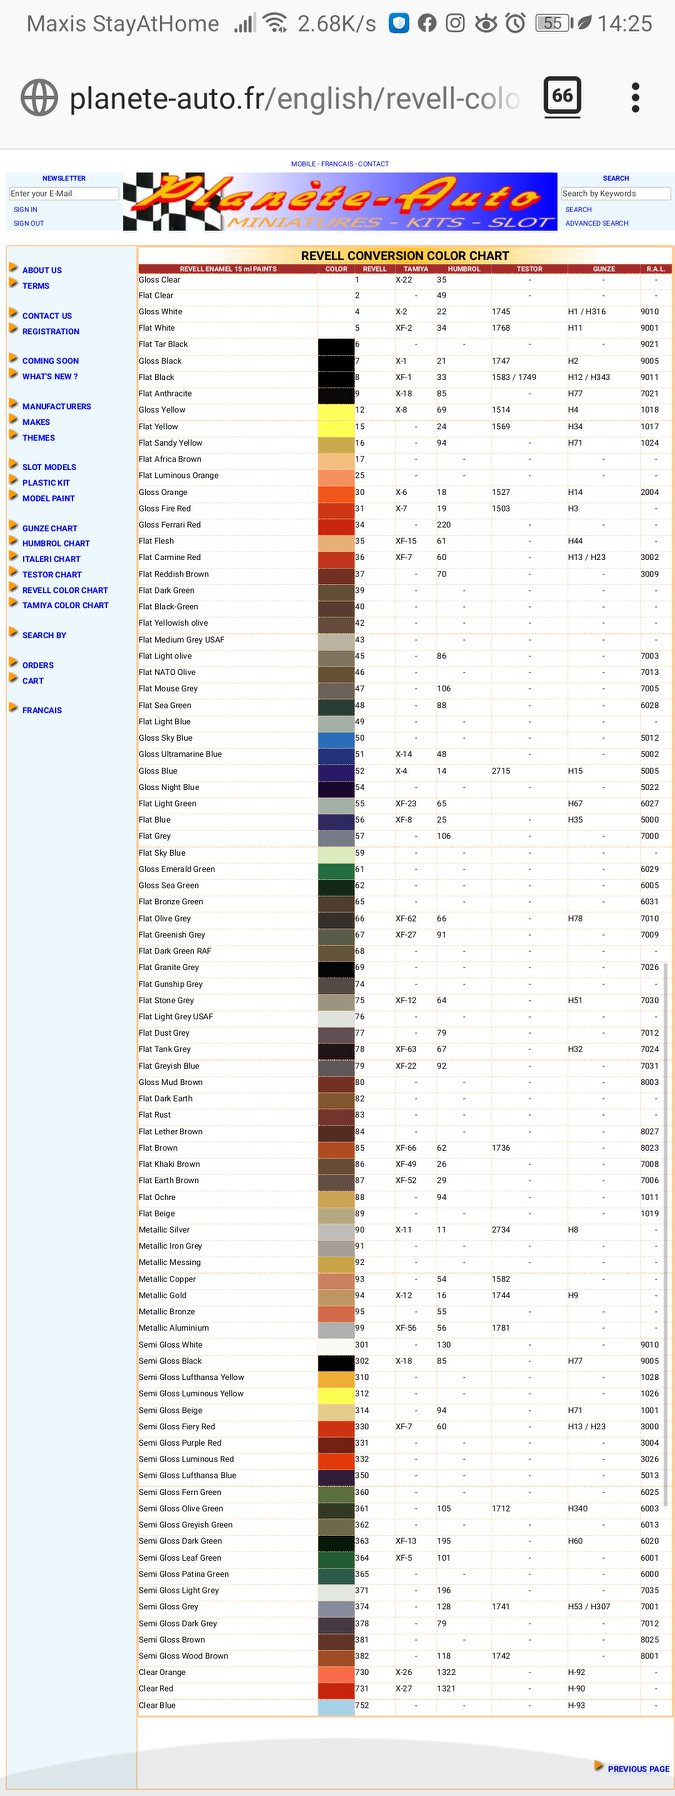Open the CONTACT link at page top
Image resolution: width=675 pixels, height=1796 pixels.
373,163
